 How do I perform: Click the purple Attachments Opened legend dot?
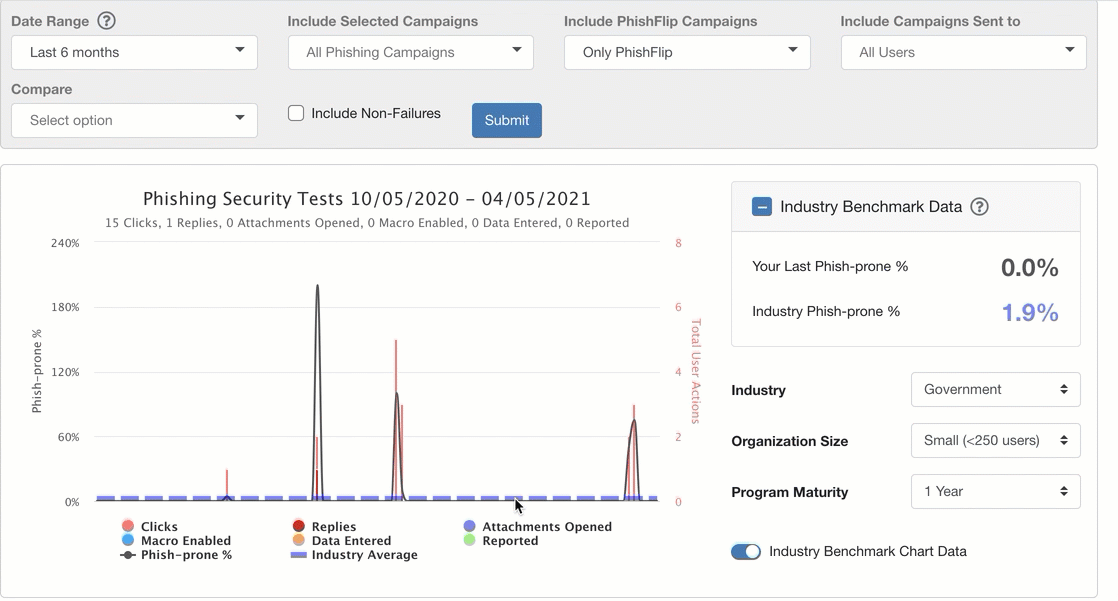[x=468, y=526]
